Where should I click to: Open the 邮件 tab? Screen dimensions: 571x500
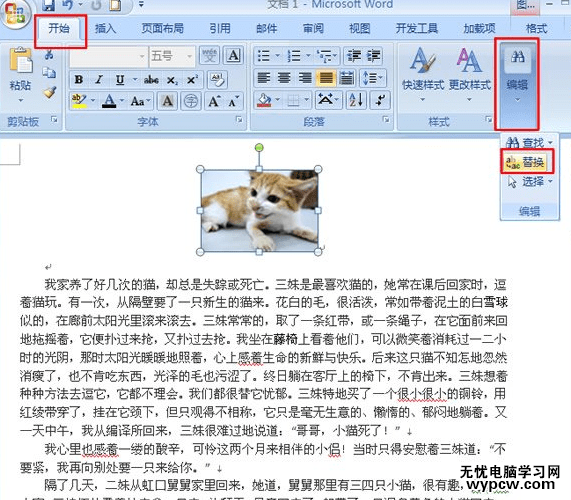pyautogui.click(x=267, y=28)
